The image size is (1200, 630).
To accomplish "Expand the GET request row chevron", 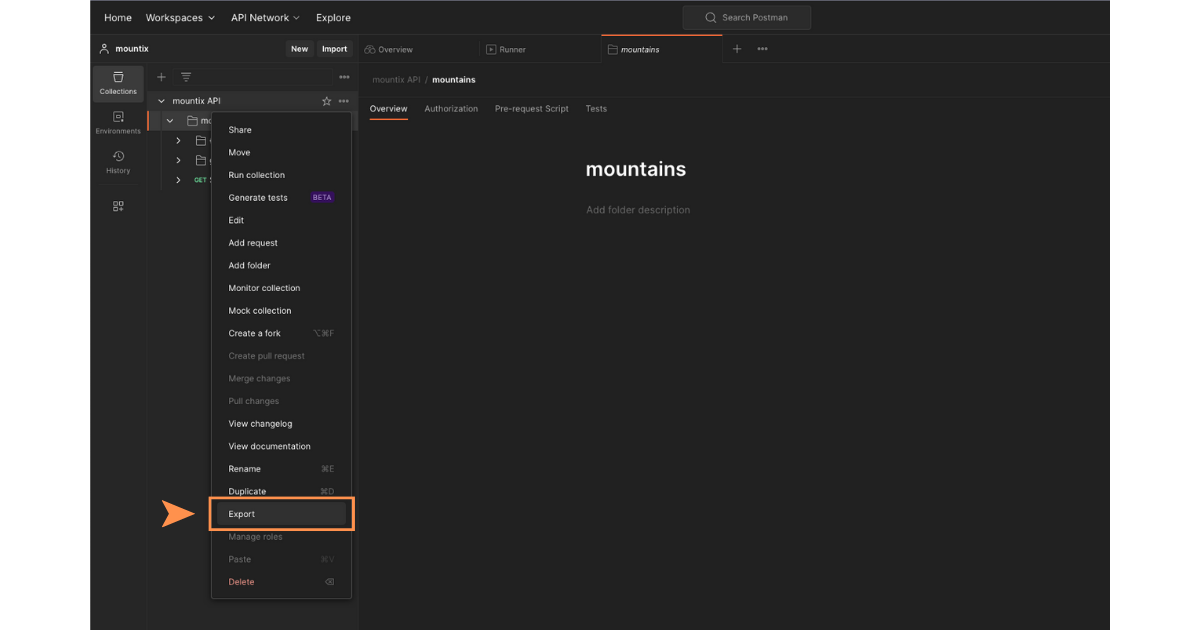I will [179, 180].
